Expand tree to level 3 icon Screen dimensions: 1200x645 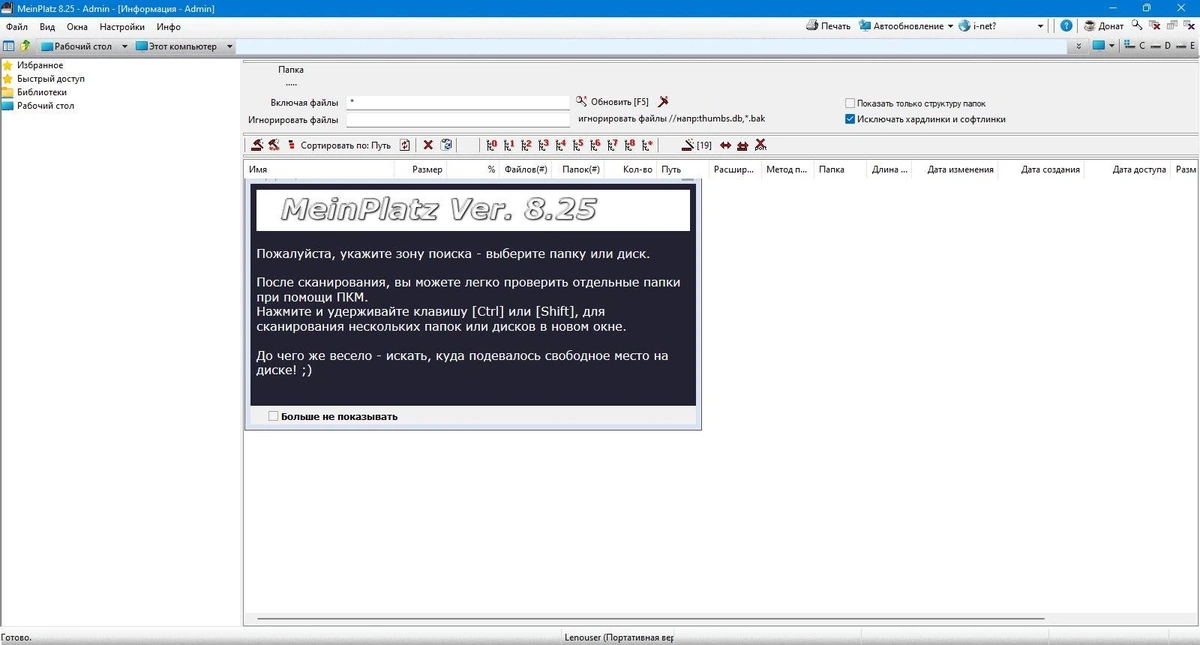[544, 145]
